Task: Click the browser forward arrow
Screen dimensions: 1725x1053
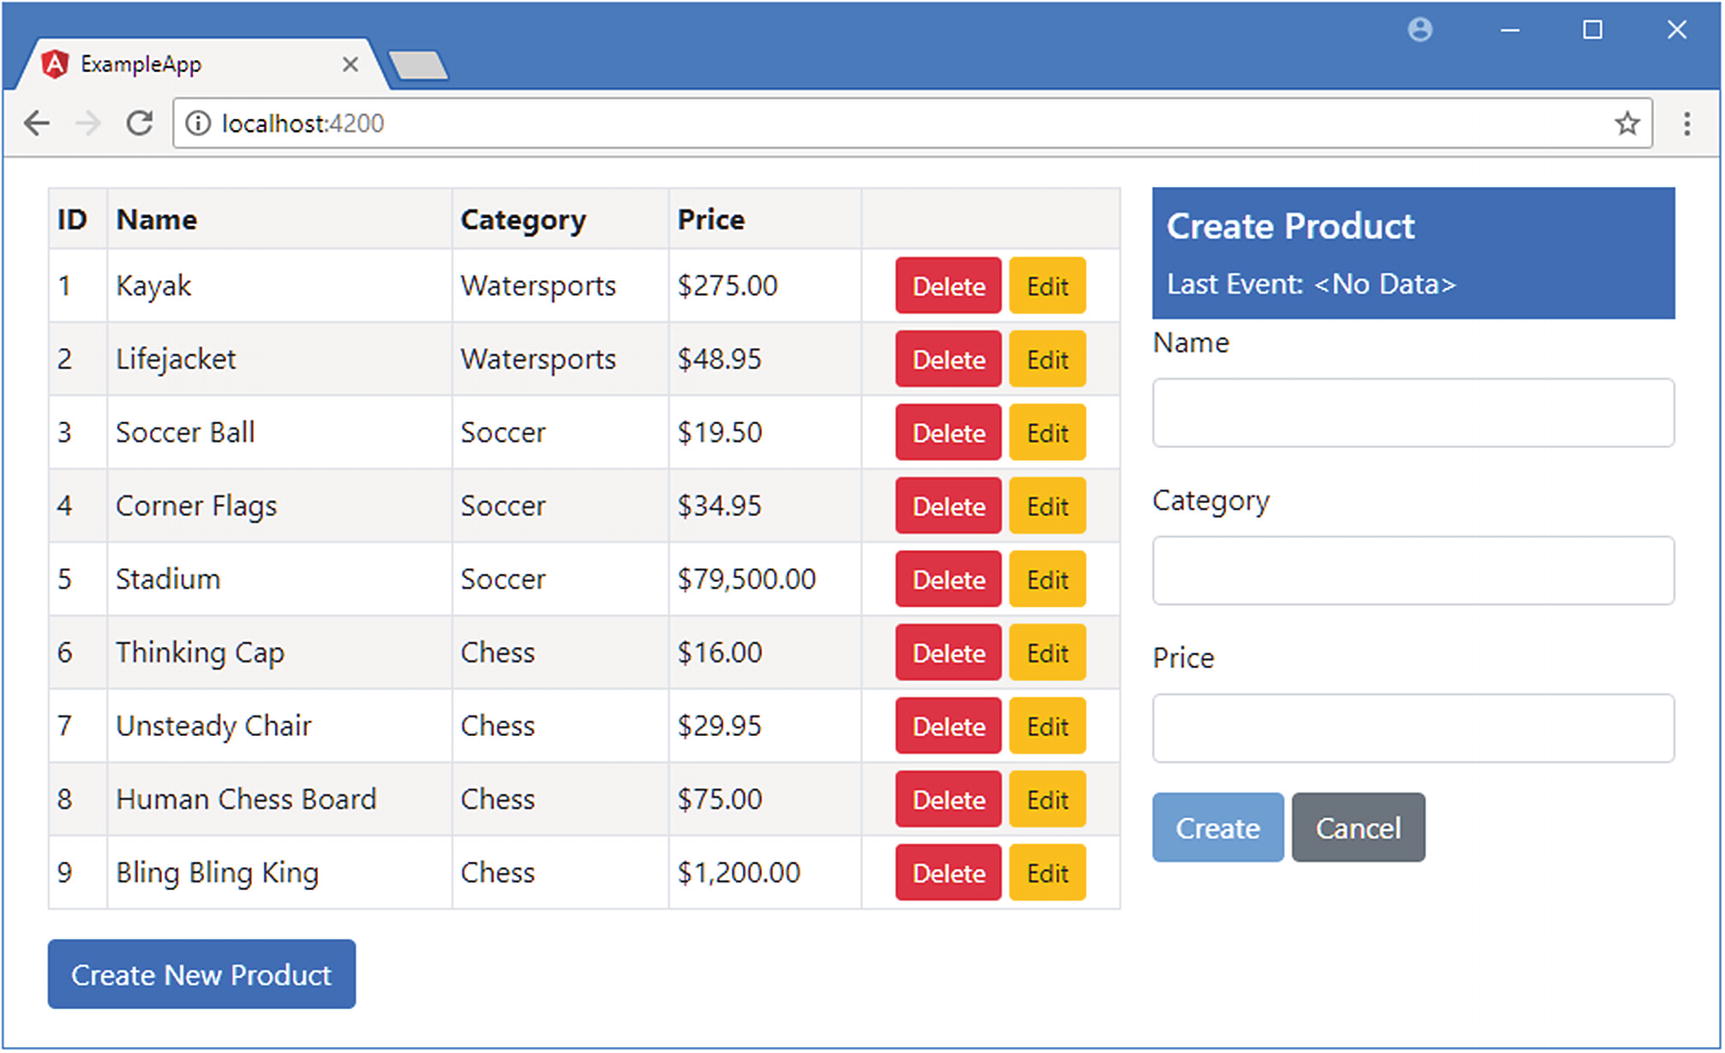Action: coord(88,123)
